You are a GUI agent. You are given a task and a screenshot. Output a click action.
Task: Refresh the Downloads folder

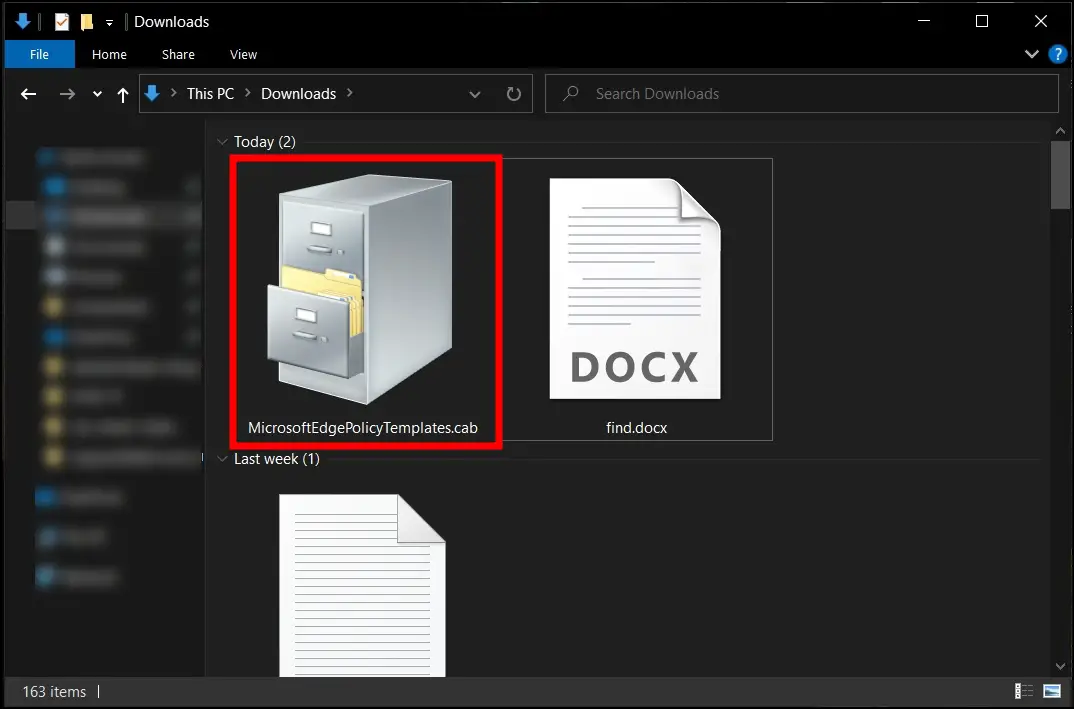(514, 94)
